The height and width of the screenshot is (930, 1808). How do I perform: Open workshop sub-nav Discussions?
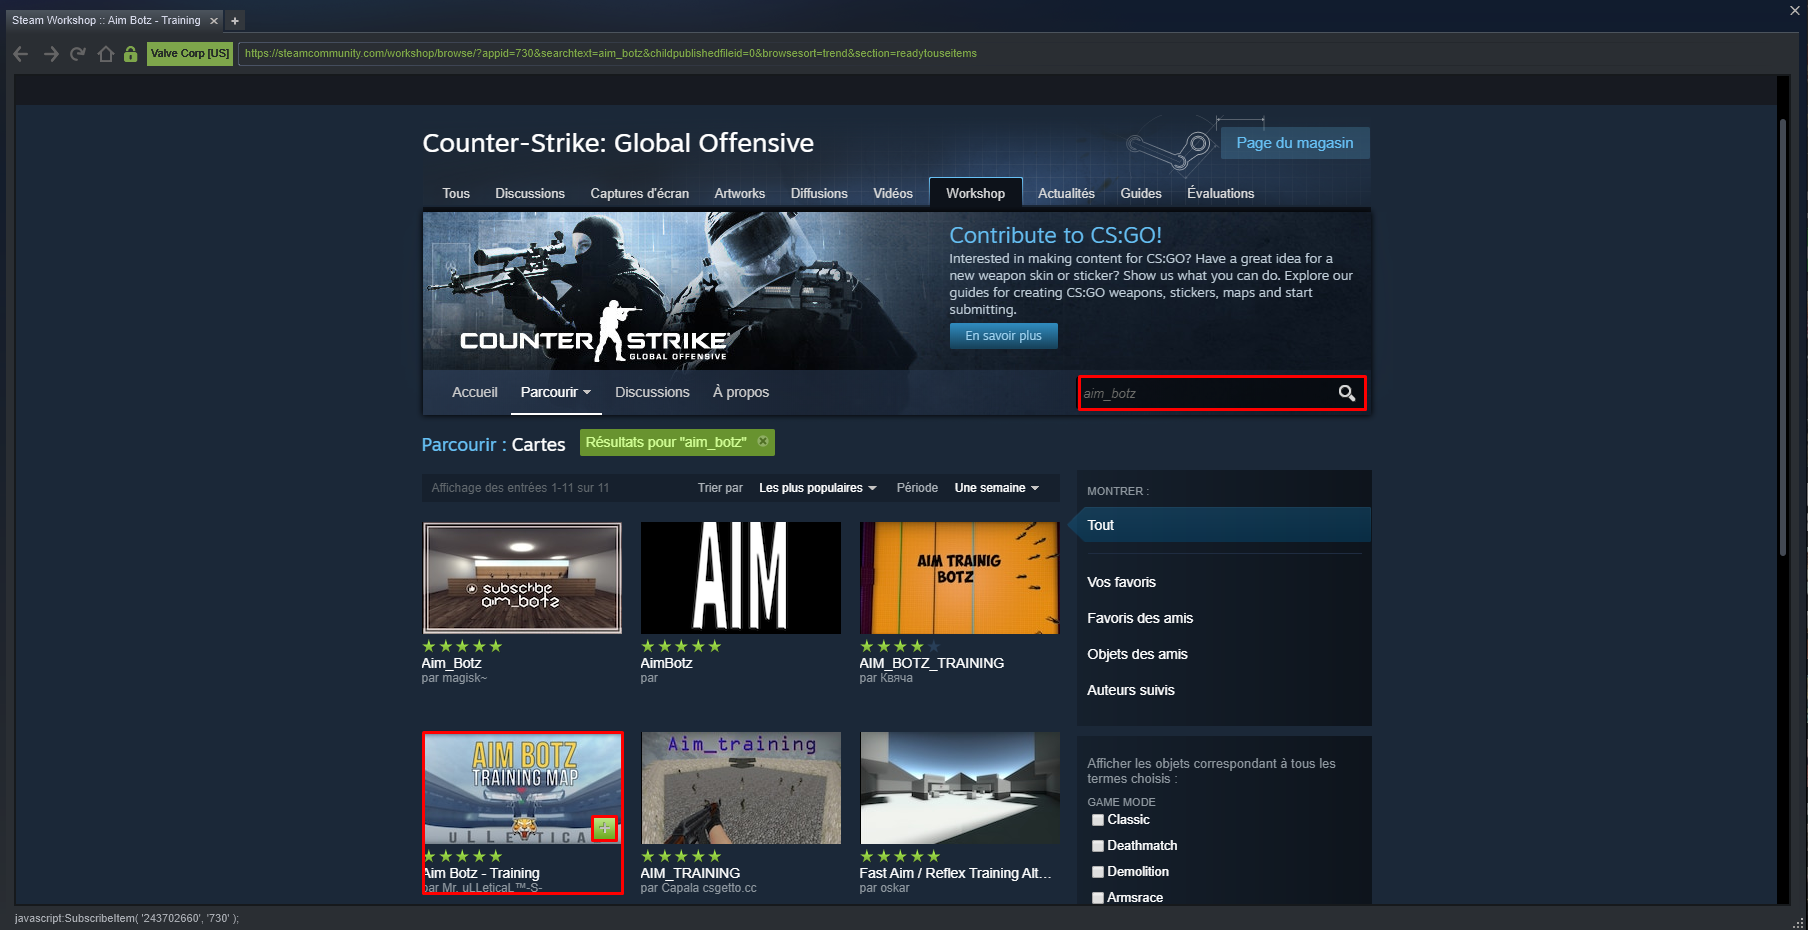click(x=652, y=393)
